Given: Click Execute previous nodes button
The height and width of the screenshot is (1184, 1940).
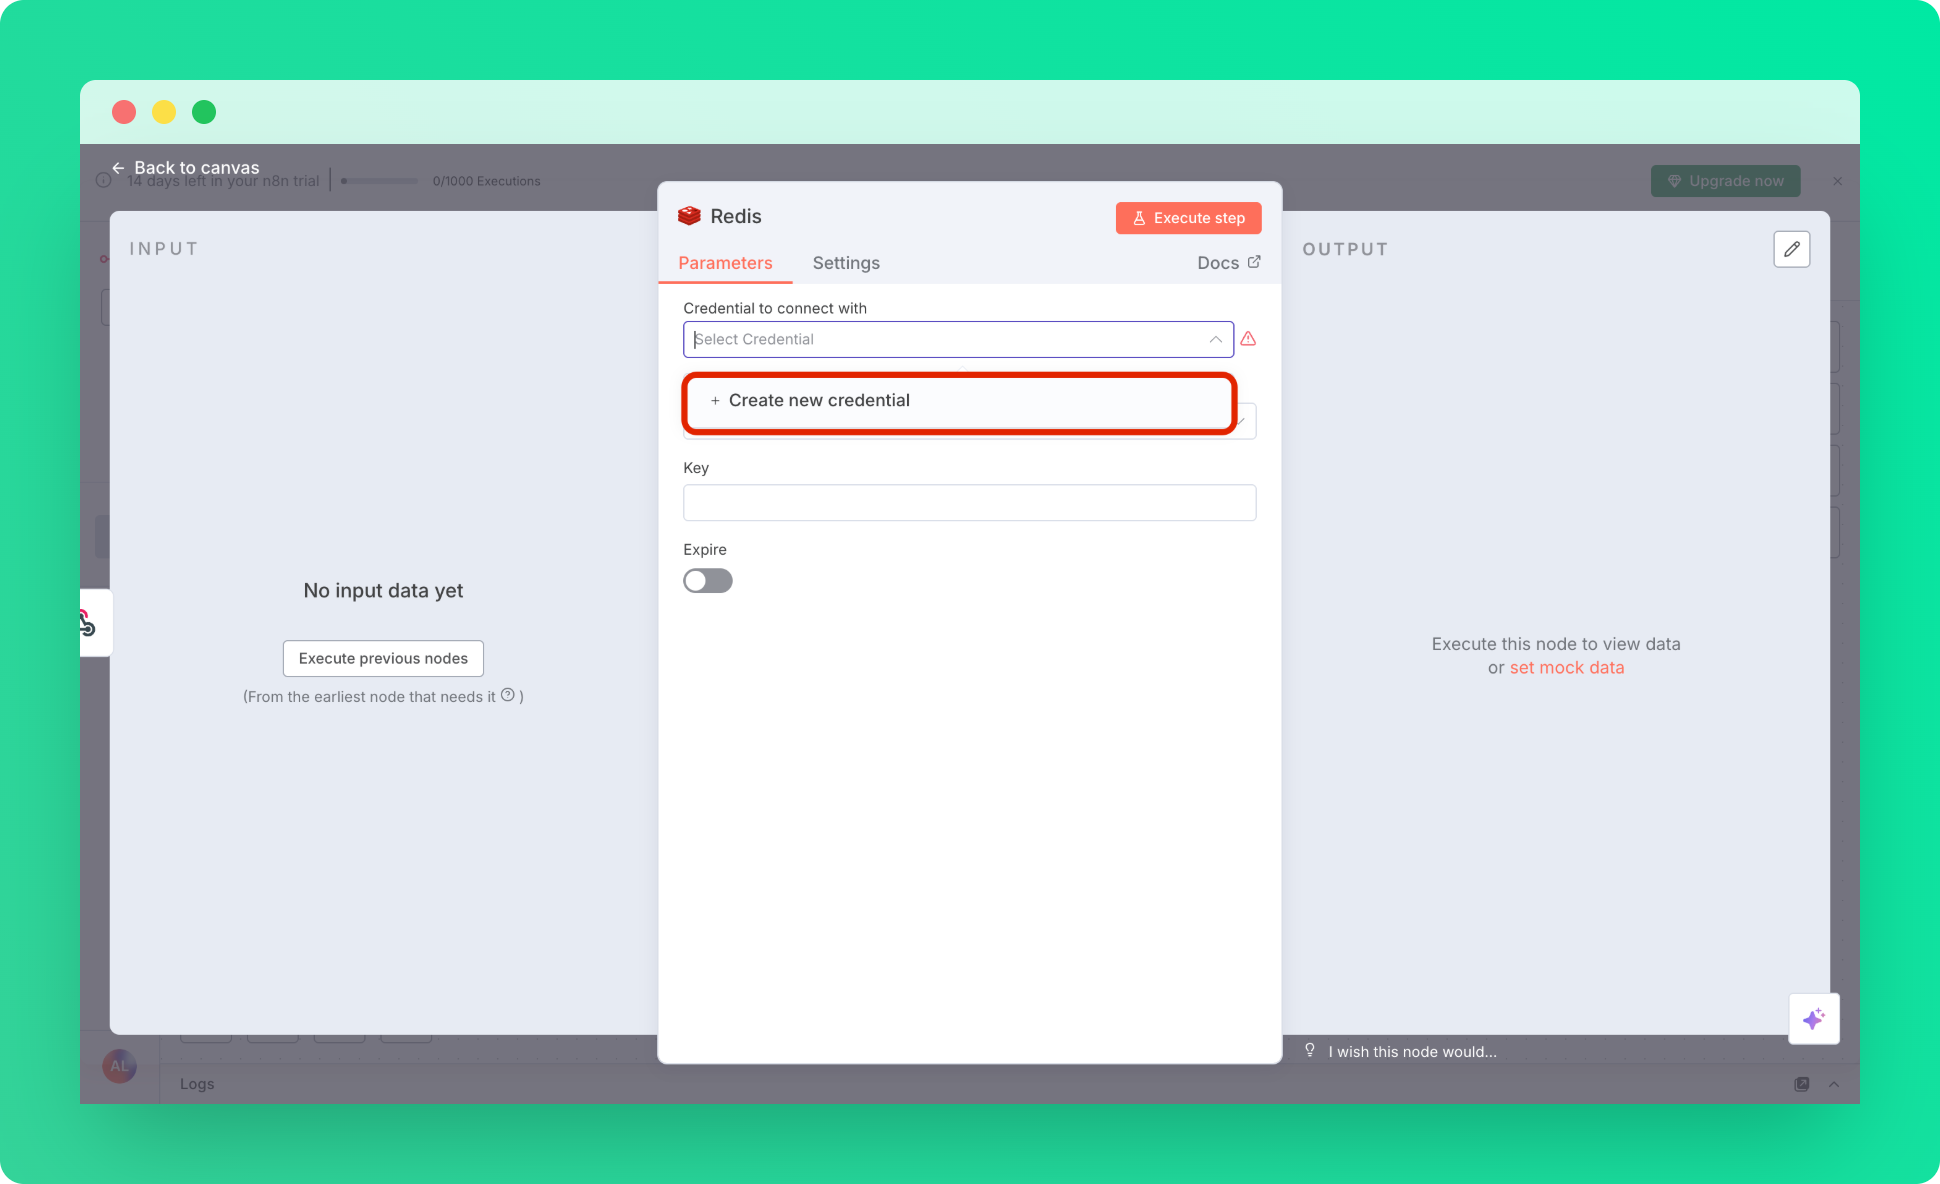Looking at the screenshot, I should pyautogui.click(x=383, y=658).
